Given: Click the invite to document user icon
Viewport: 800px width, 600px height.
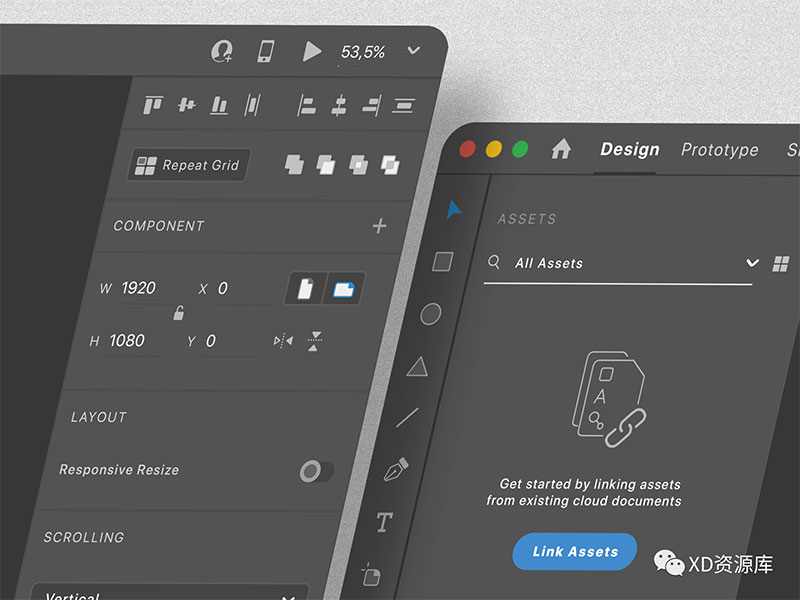Looking at the screenshot, I should click(x=222, y=51).
